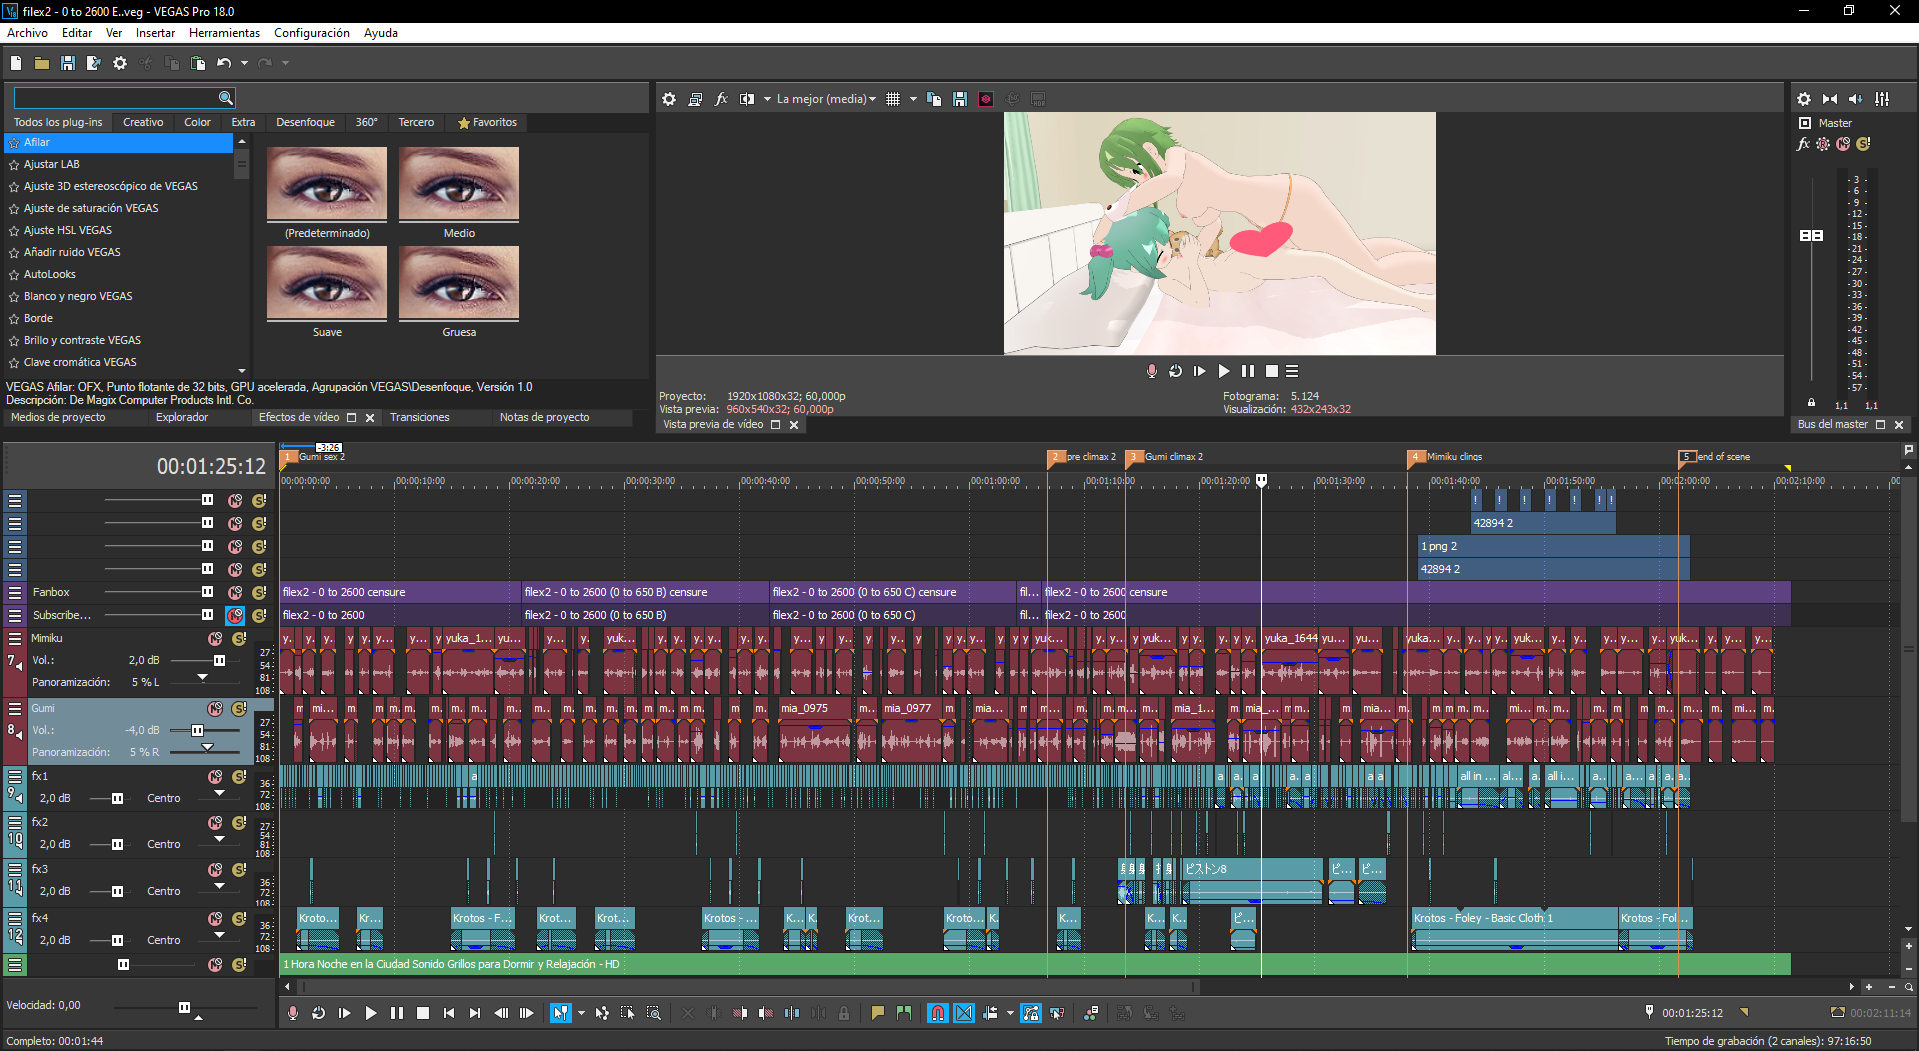Open a project with the folder icon
The image size is (1919, 1051).
[x=42, y=63]
